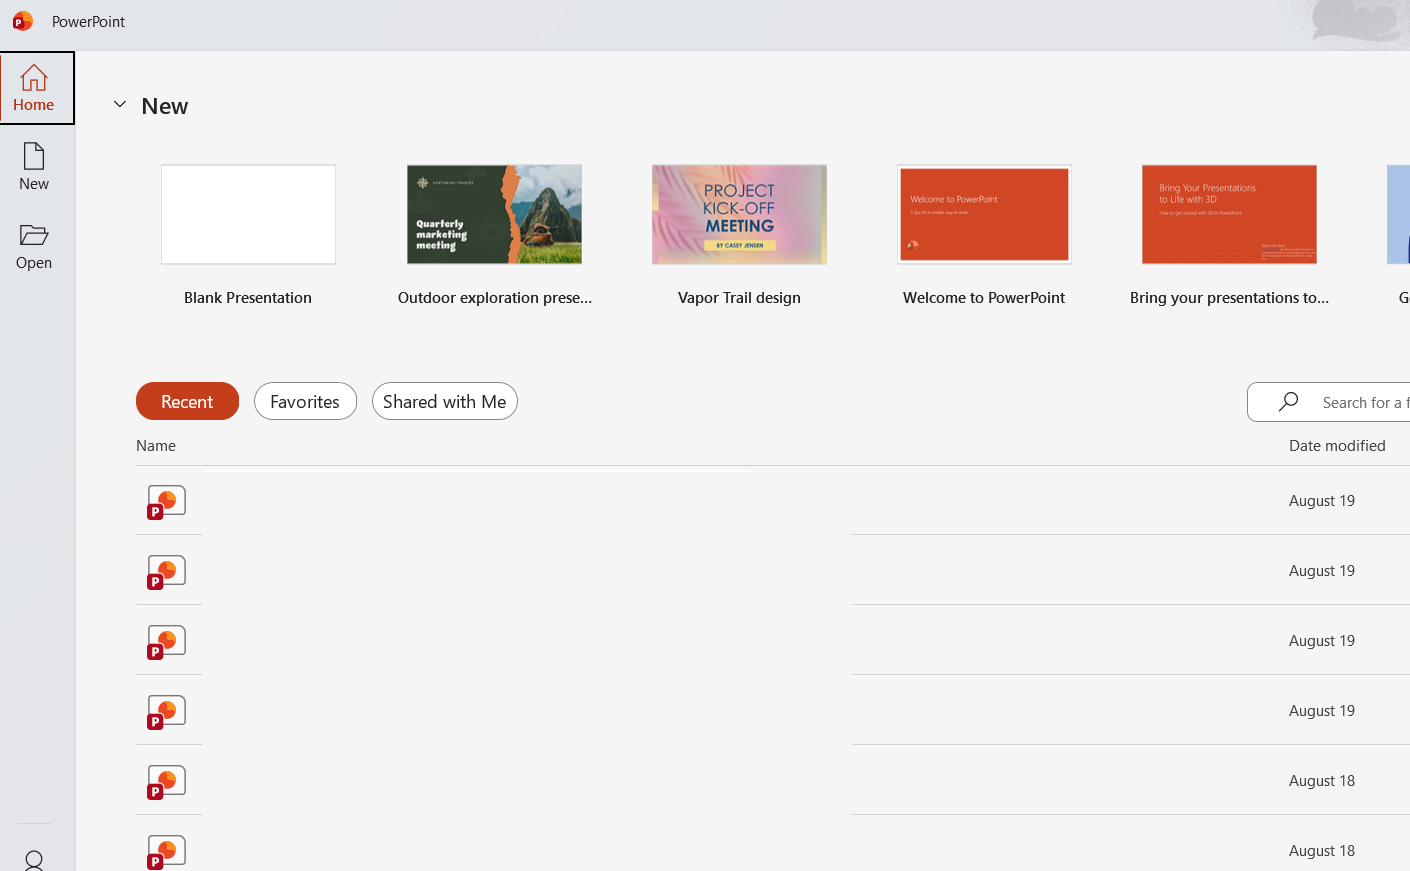Collapse the New section chevron

(120, 104)
